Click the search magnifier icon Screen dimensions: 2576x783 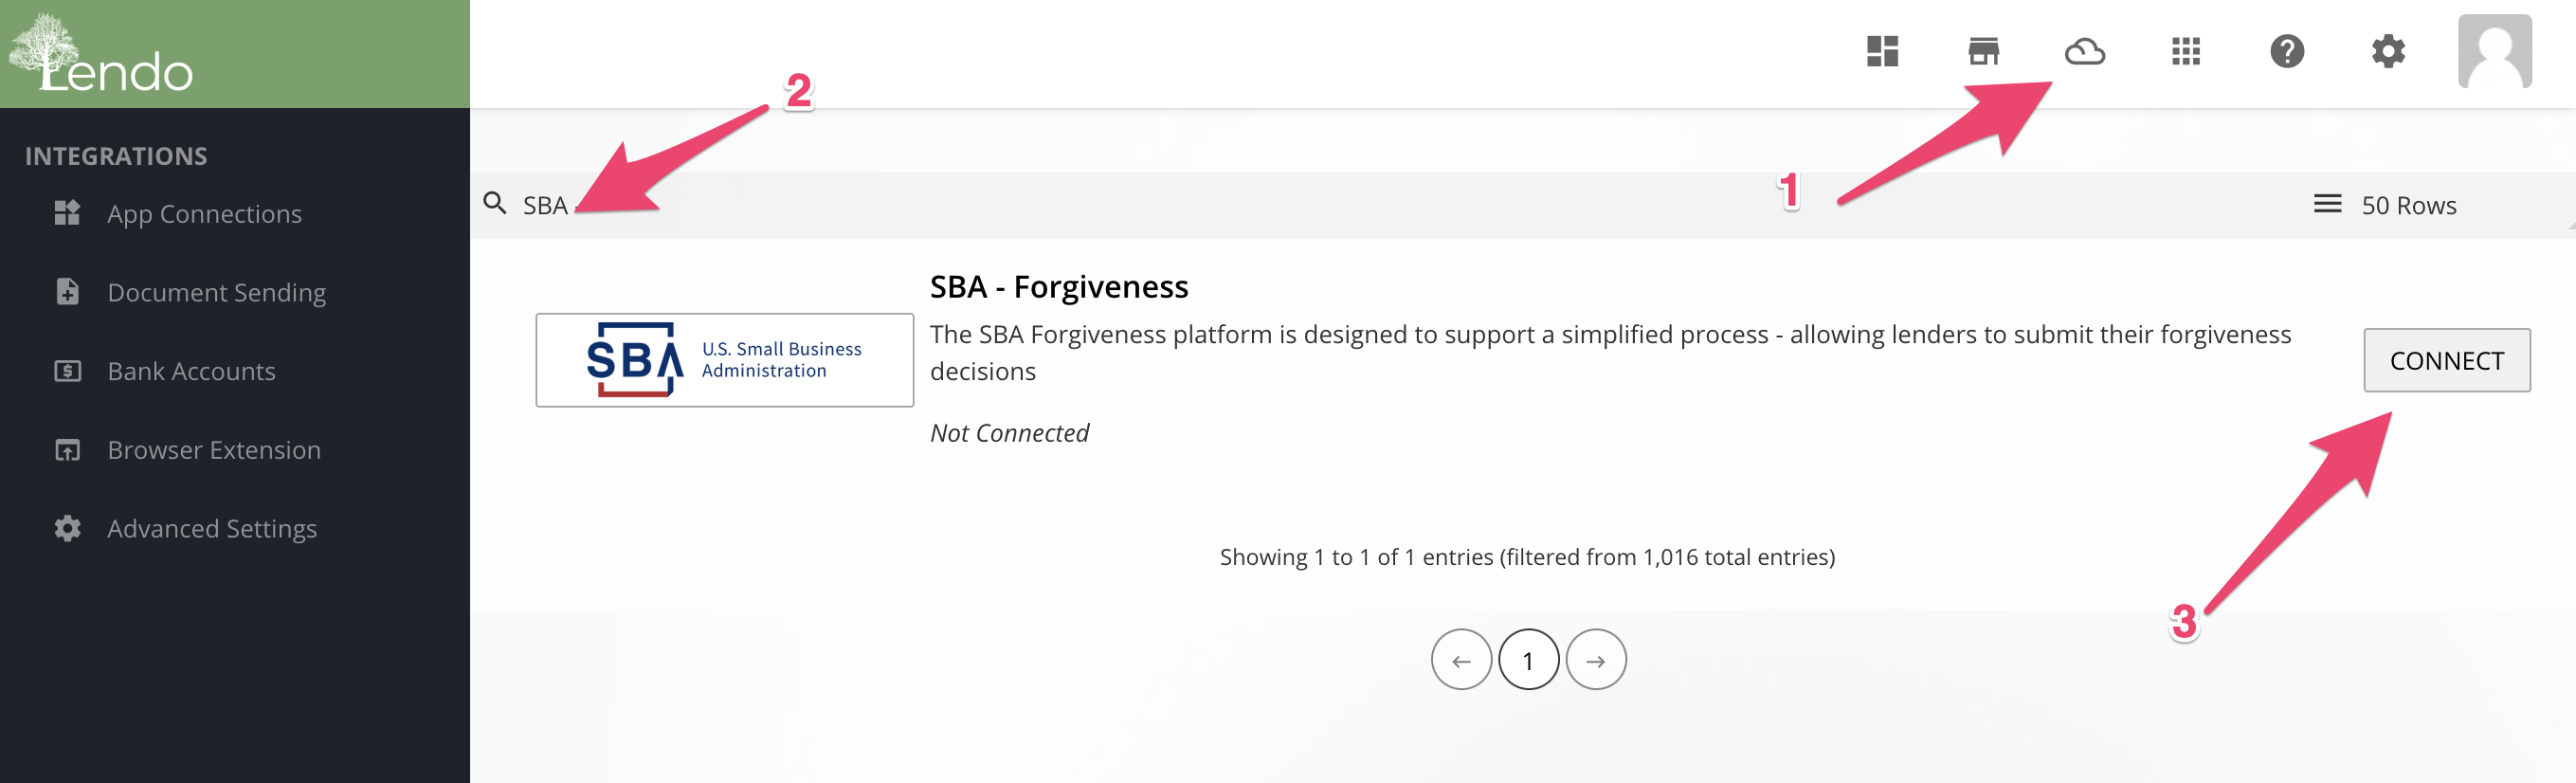click(495, 204)
